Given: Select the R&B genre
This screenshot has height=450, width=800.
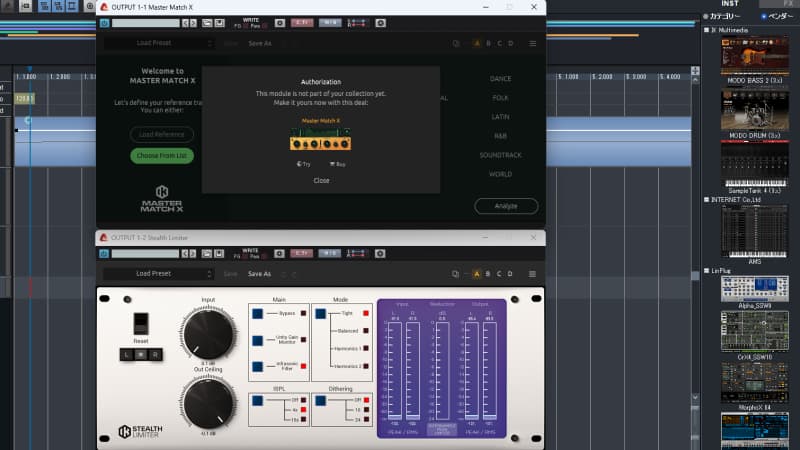Looking at the screenshot, I should pyautogui.click(x=501, y=136).
